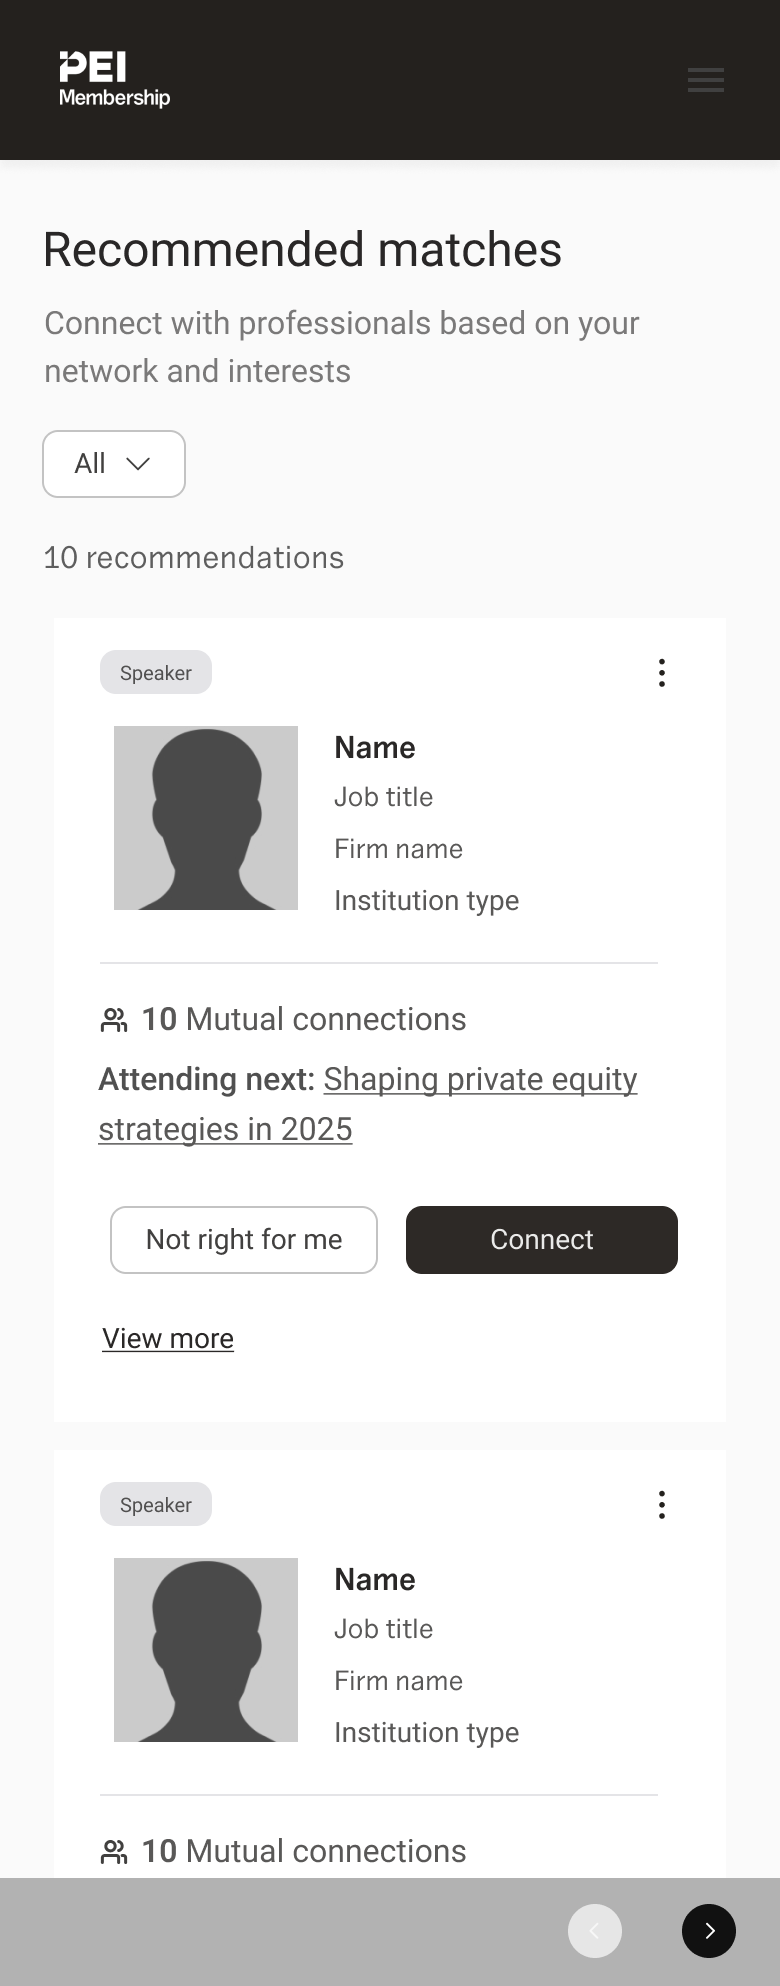Dismiss match with Not right for me

244,1240
